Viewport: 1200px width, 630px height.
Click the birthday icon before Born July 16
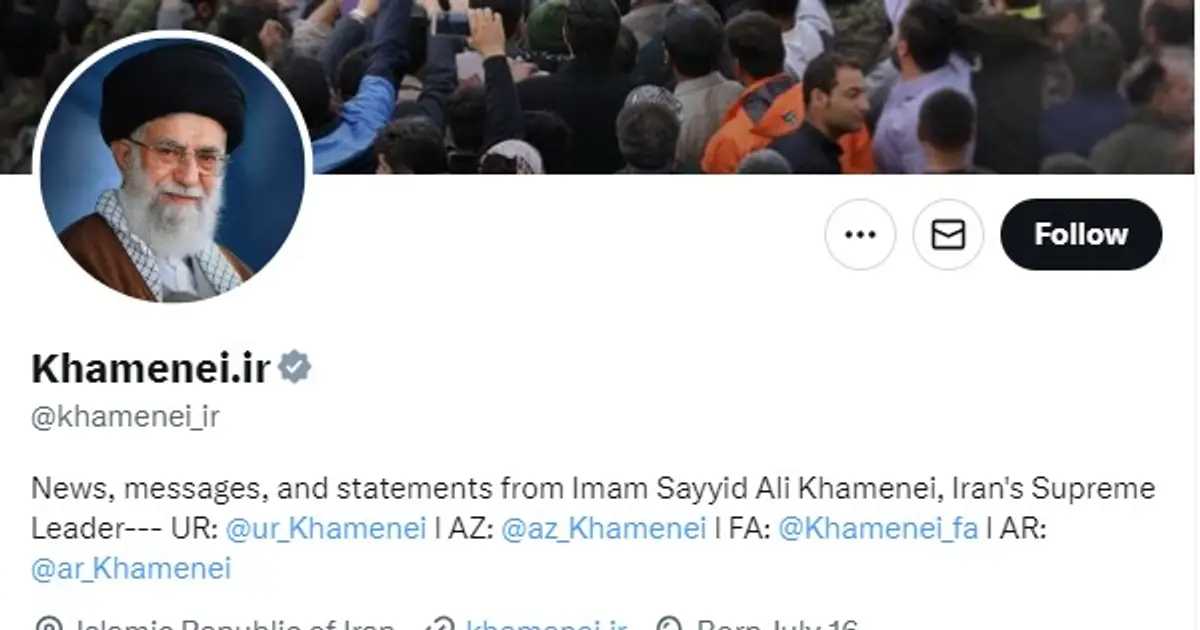click(668, 626)
